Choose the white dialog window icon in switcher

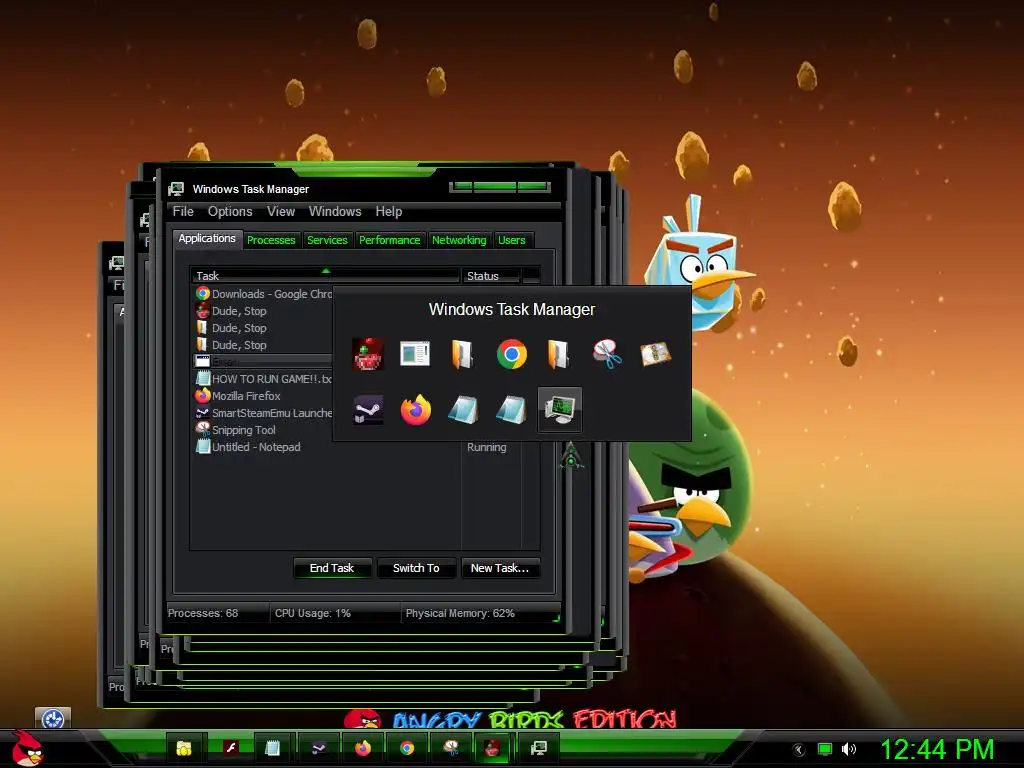tap(415, 354)
